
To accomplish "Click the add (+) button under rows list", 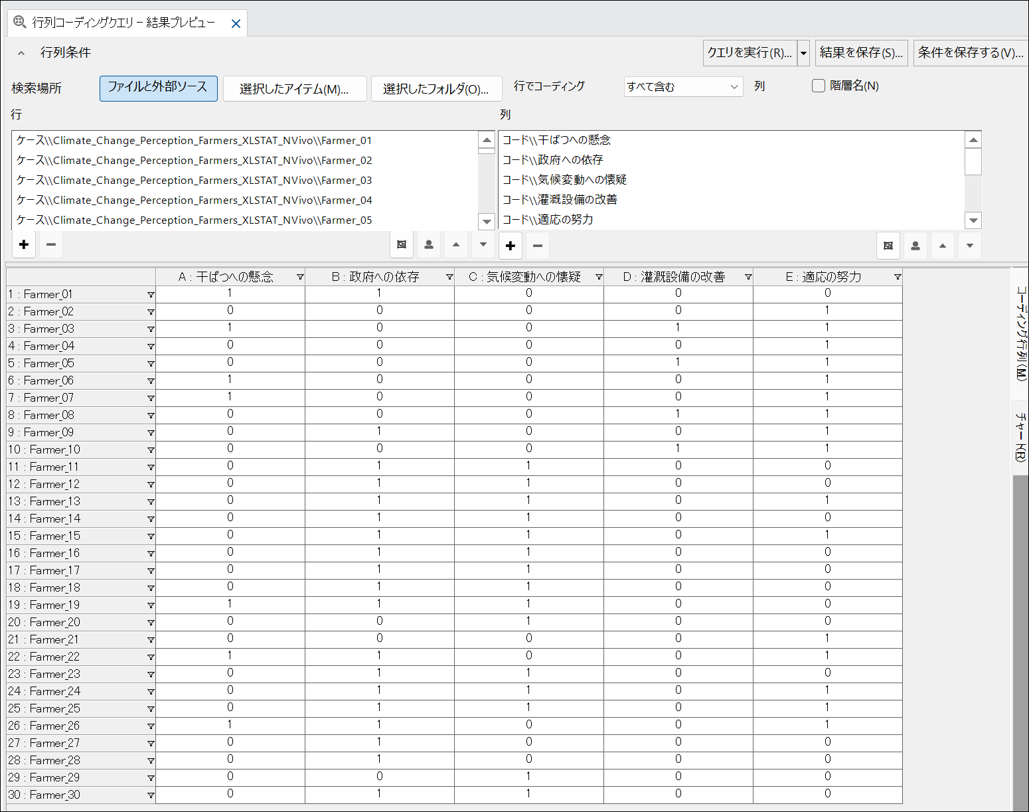I will pos(24,245).
